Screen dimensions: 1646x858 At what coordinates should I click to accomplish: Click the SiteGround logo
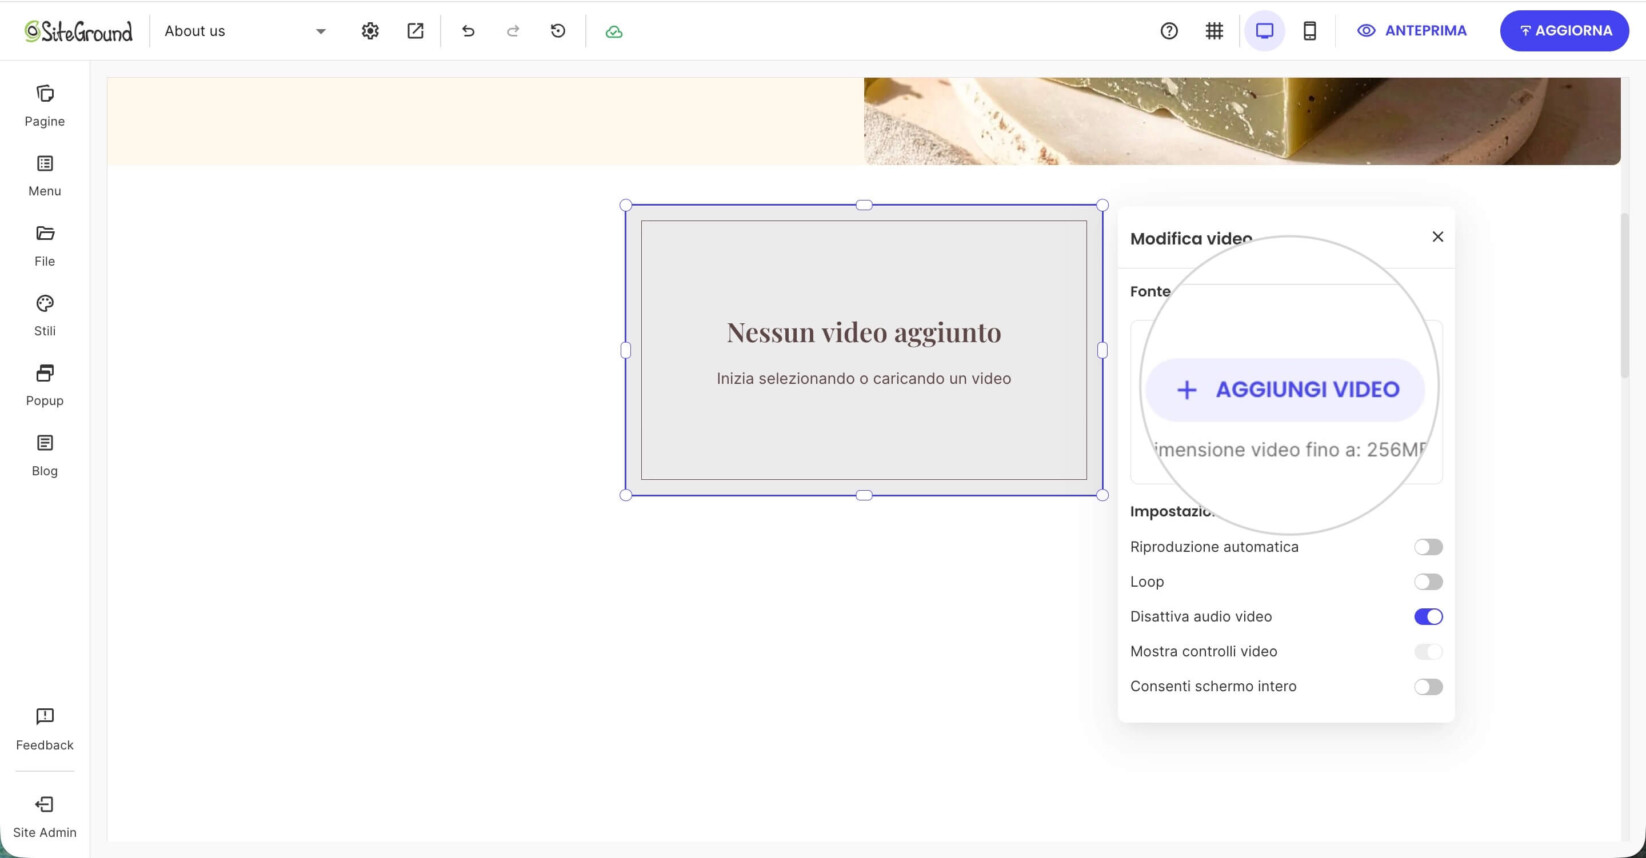coord(78,31)
